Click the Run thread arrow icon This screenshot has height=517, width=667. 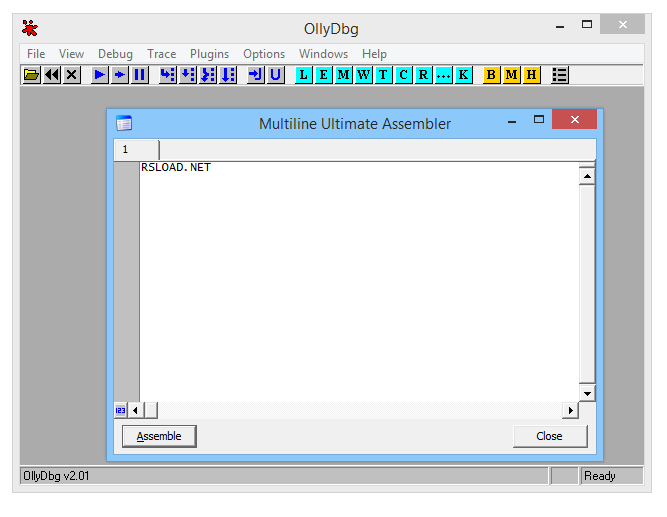(x=120, y=75)
